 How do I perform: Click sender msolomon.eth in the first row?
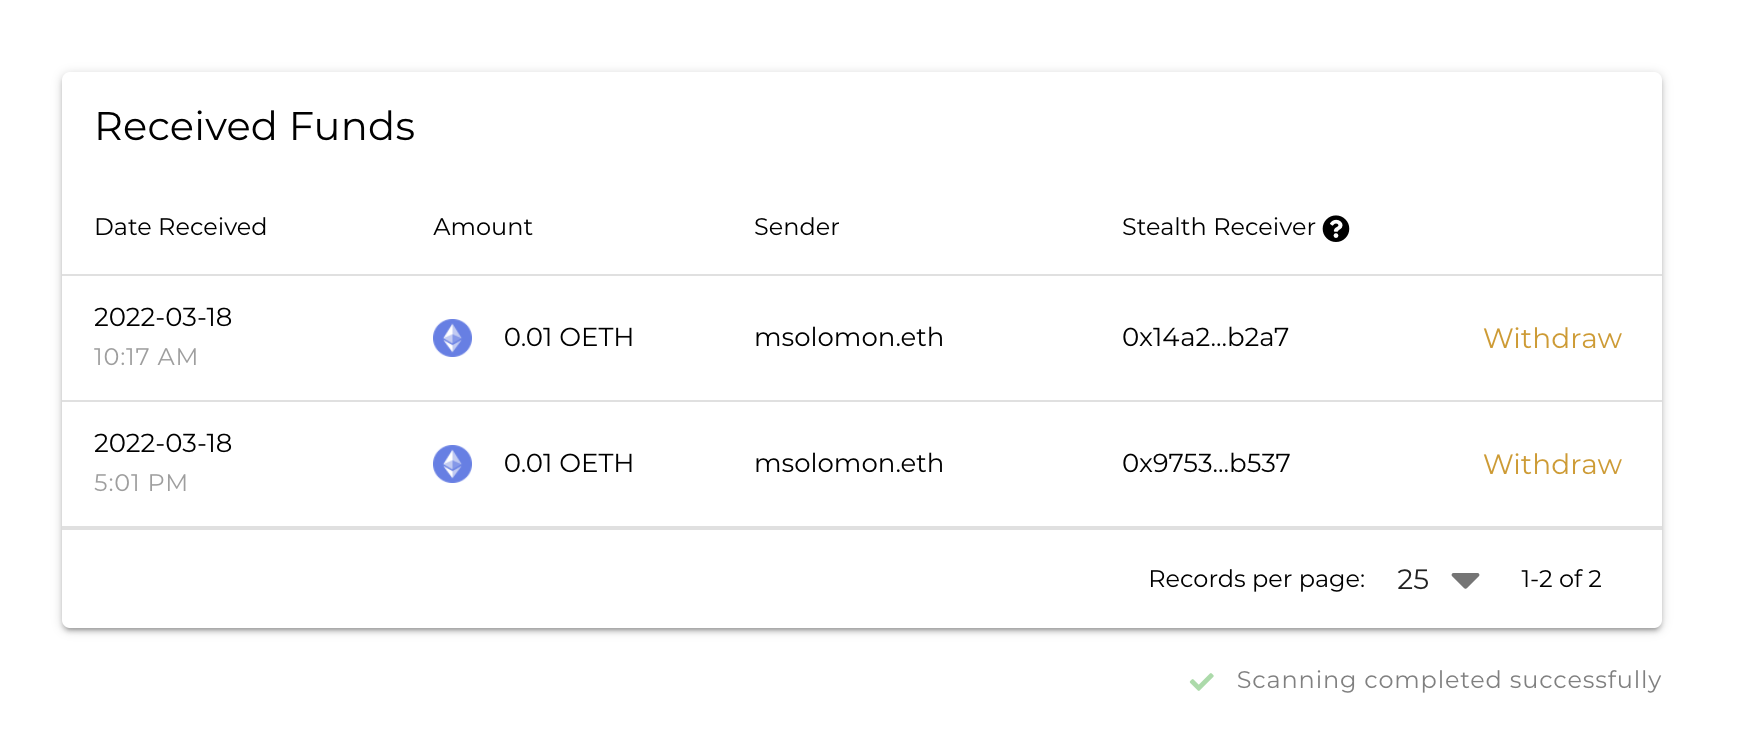tap(848, 337)
